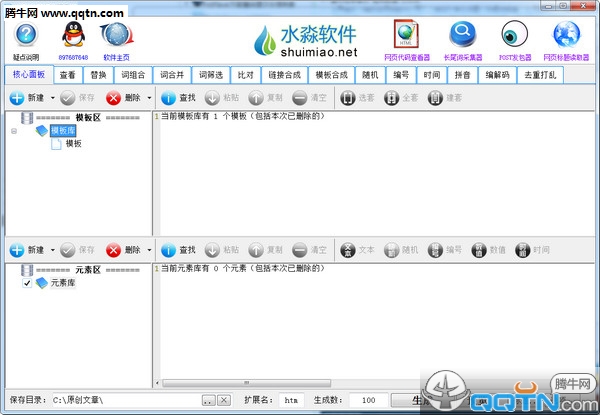Viewport: 600px width, 415px height.
Task: Switch to the 词筛选 tab
Action: (x=211, y=75)
